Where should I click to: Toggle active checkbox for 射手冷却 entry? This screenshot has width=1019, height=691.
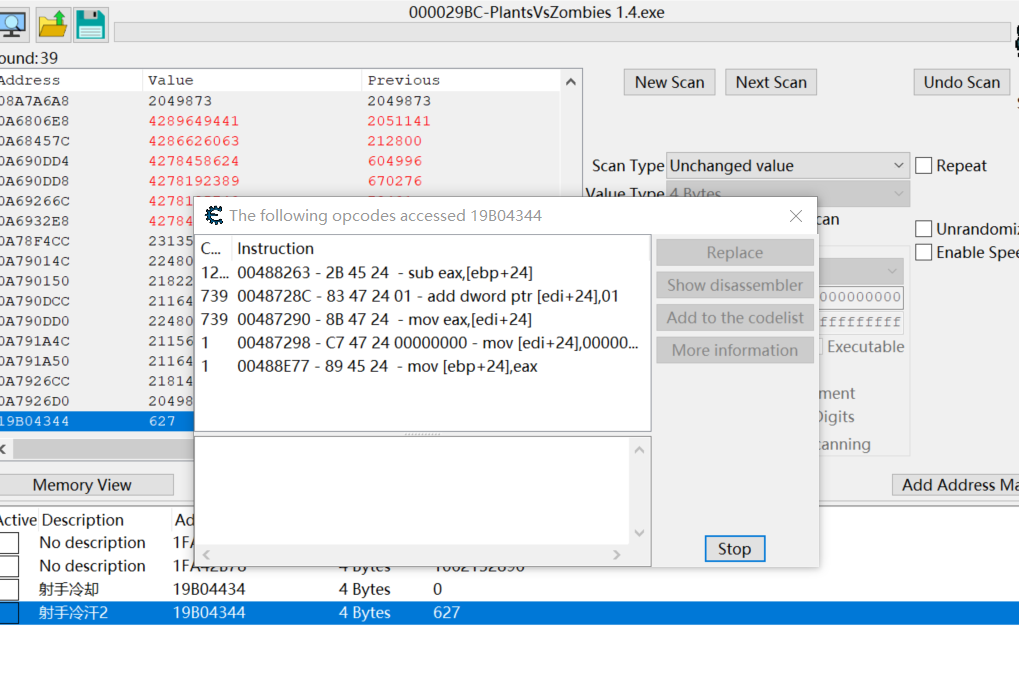pos(9,590)
